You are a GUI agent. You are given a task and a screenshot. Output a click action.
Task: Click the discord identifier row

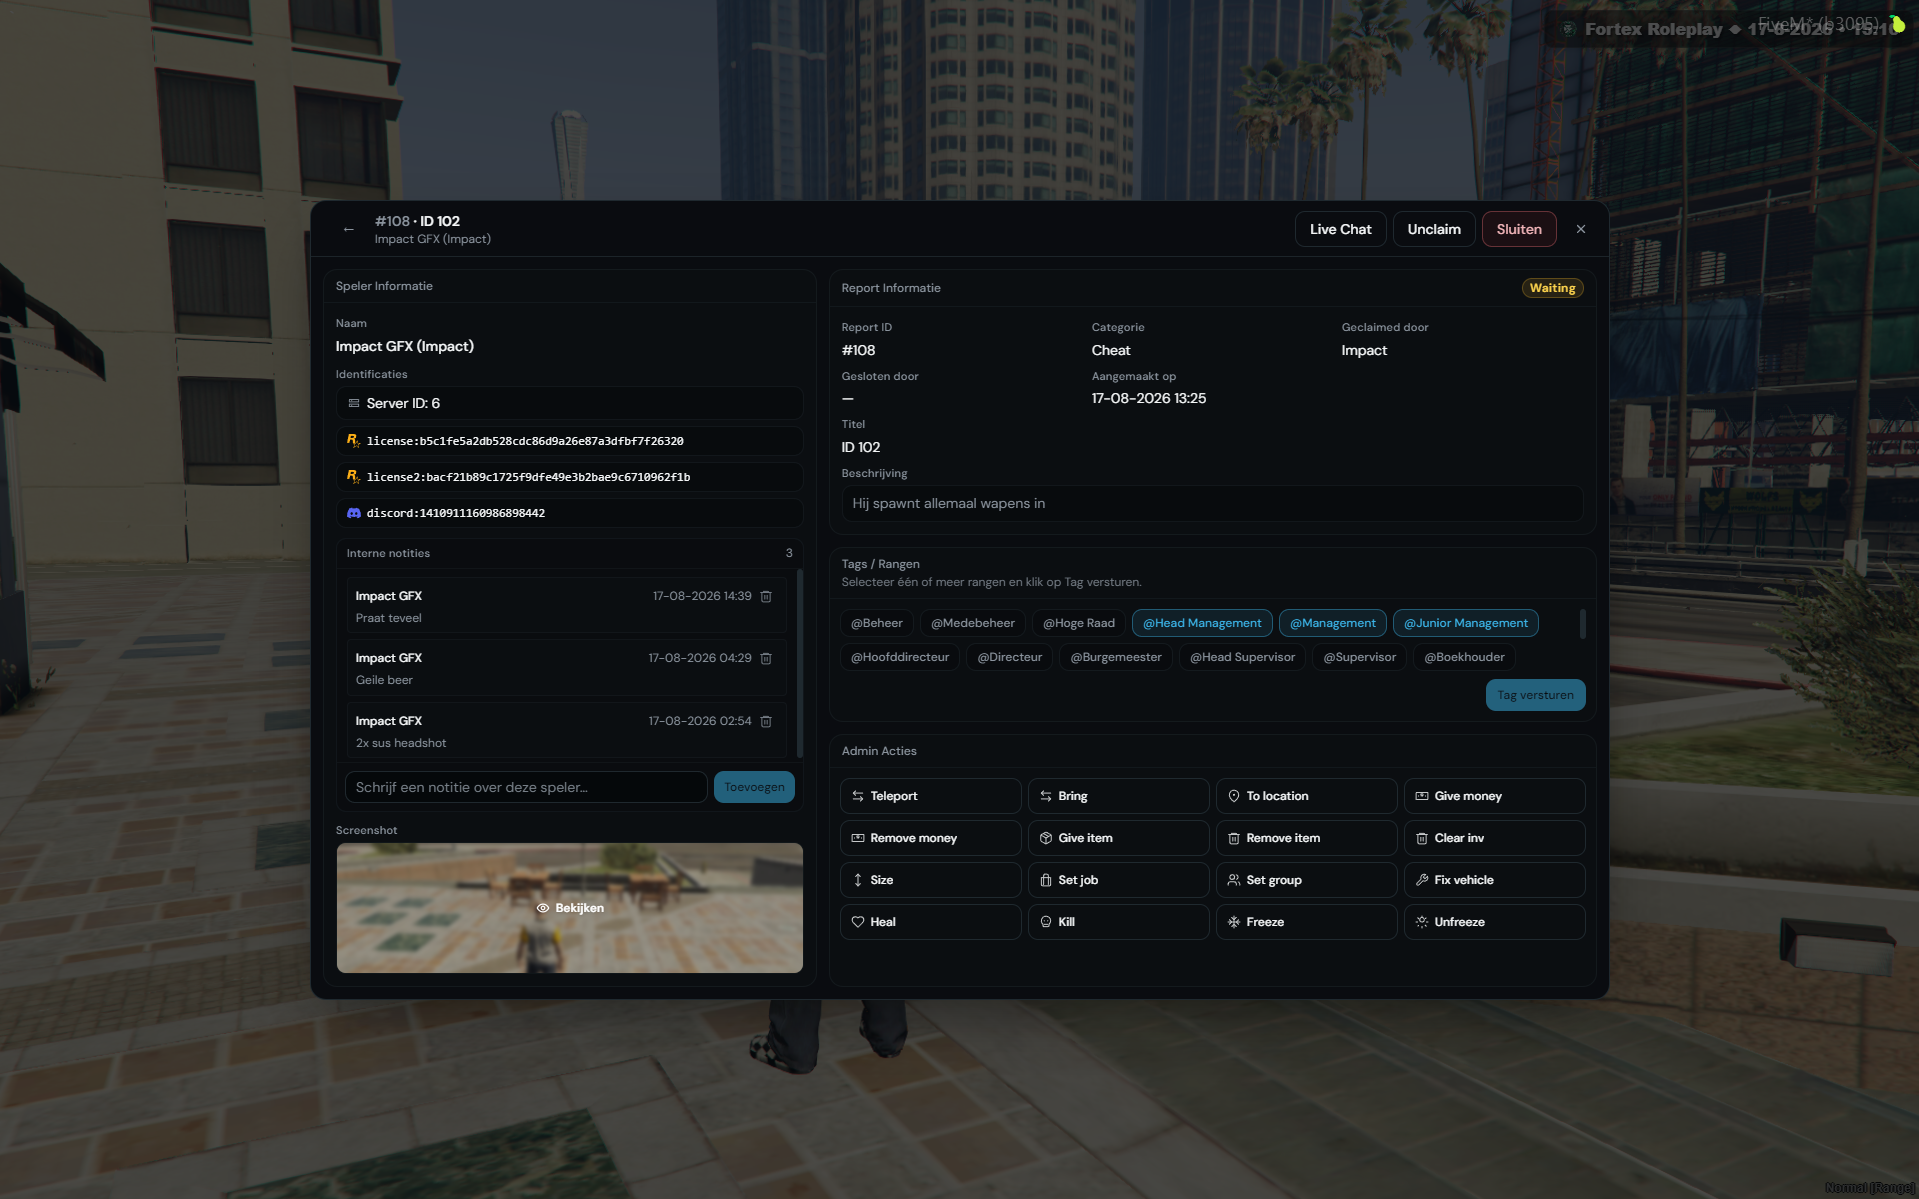pos(570,513)
